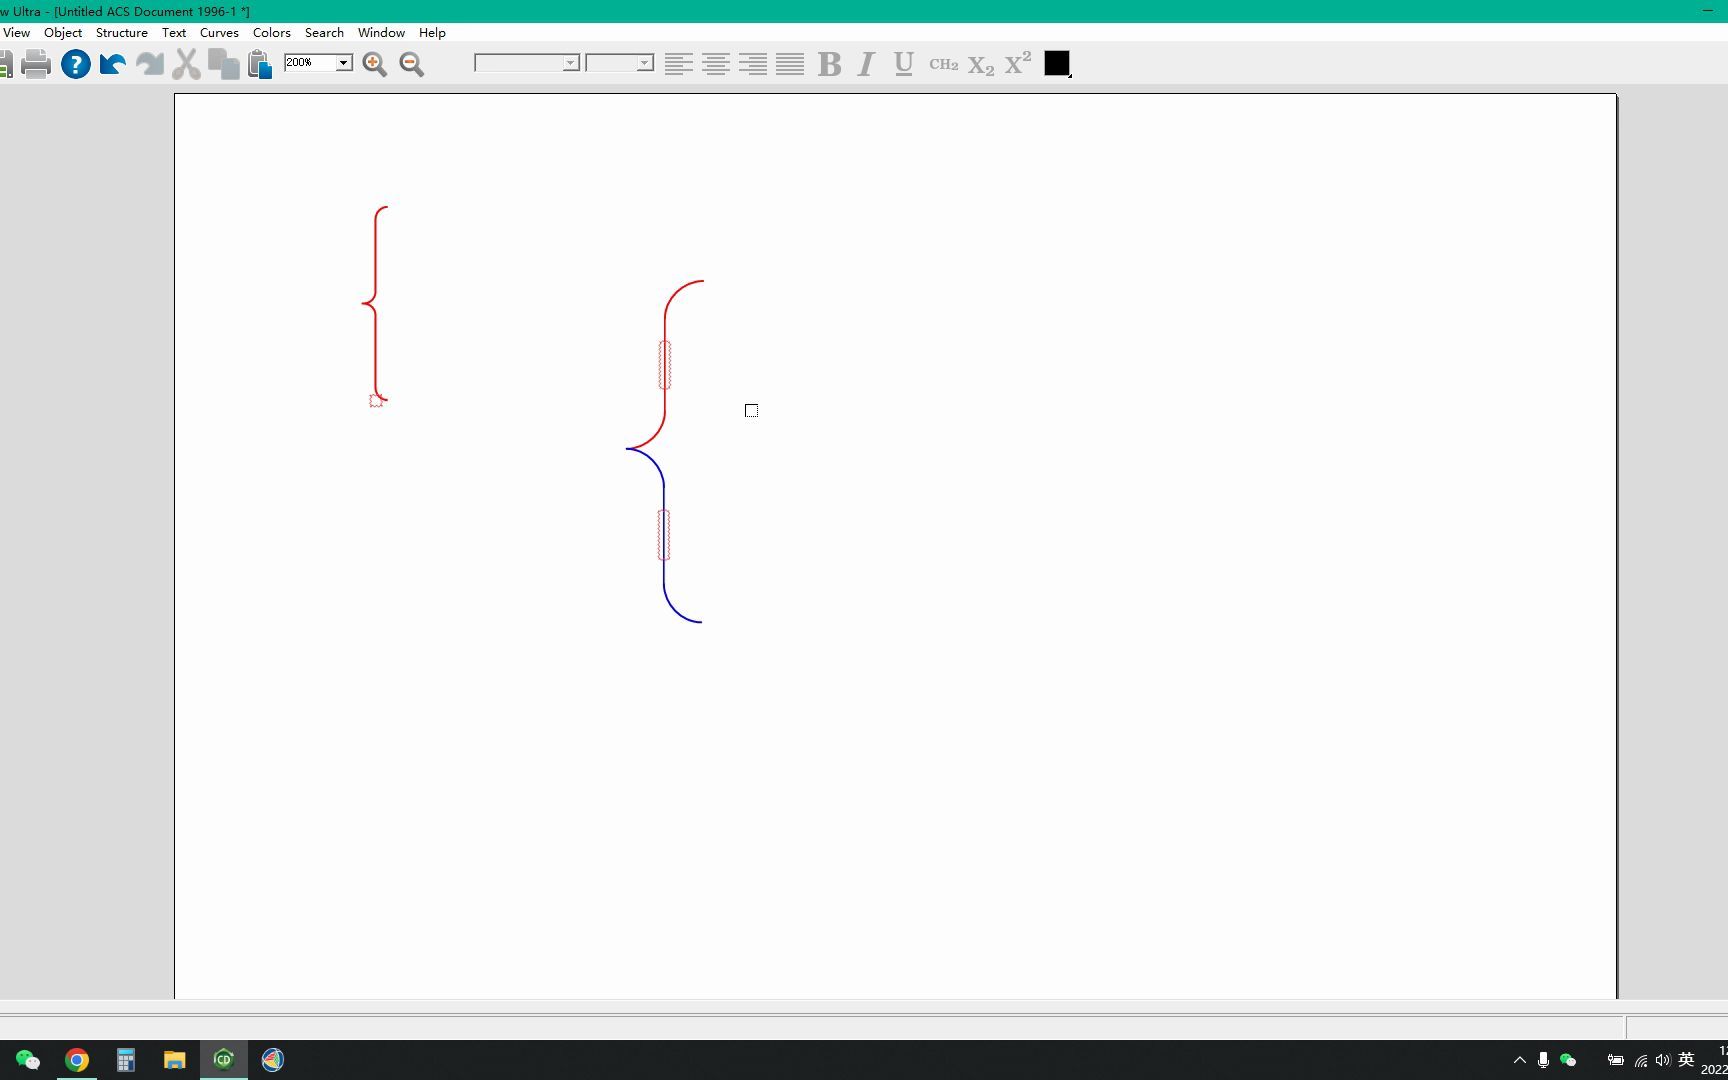Click the Cut scissors icon
Image resolution: width=1728 pixels, height=1080 pixels.
tap(186, 64)
